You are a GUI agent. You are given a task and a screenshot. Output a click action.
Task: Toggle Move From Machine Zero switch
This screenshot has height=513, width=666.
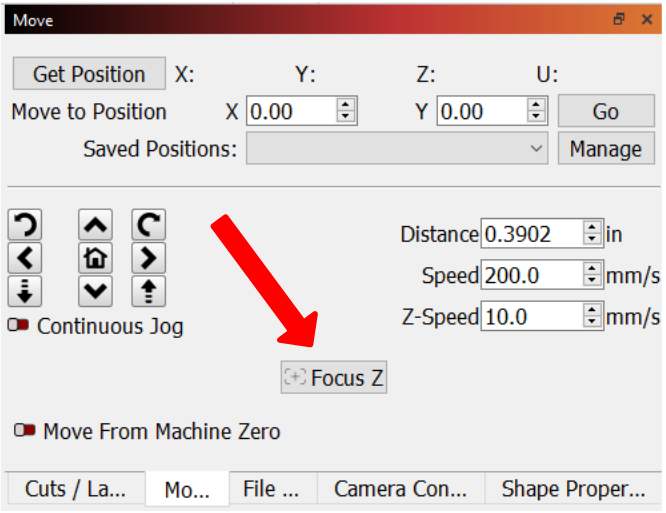[25, 430]
